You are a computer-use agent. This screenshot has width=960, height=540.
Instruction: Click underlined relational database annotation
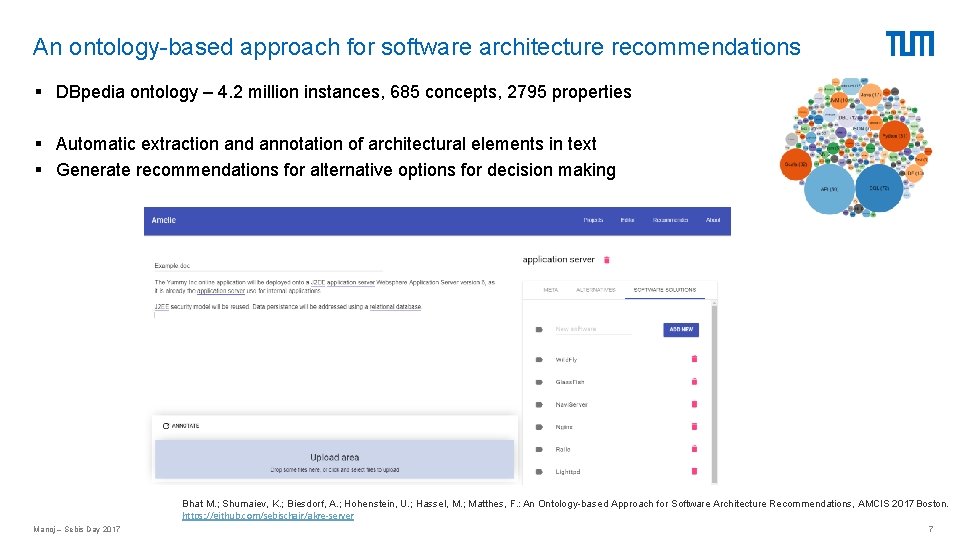click(x=395, y=306)
